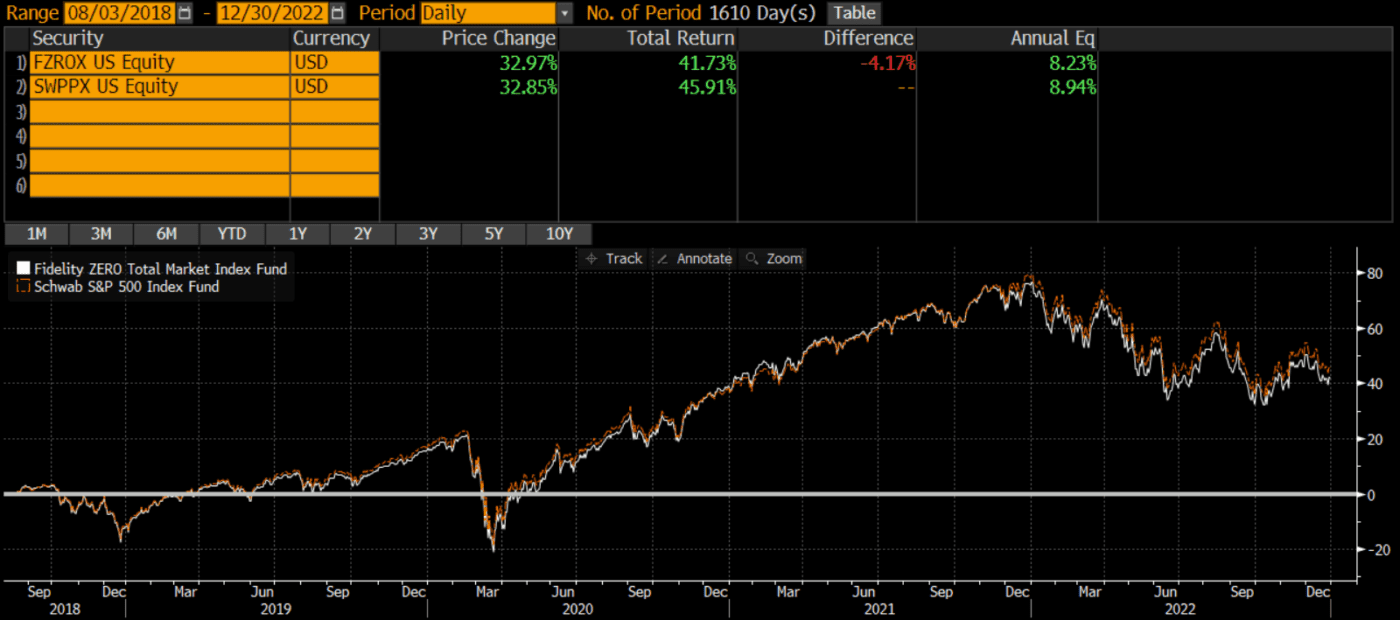The height and width of the screenshot is (620, 1400).
Task: Choose the 3Y time range
Action: coord(428,234)
